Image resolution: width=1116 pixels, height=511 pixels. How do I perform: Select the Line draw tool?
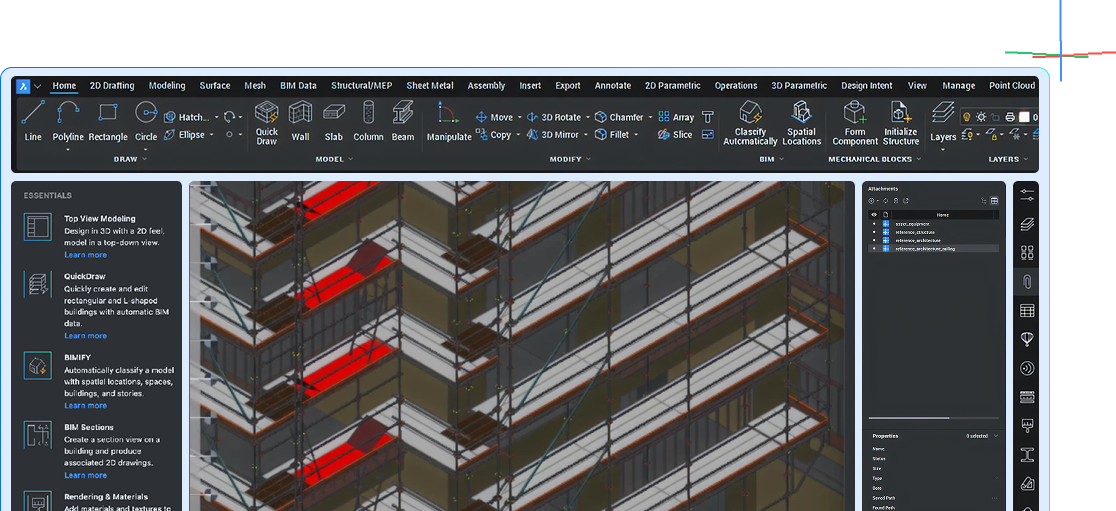pos(33,121)
